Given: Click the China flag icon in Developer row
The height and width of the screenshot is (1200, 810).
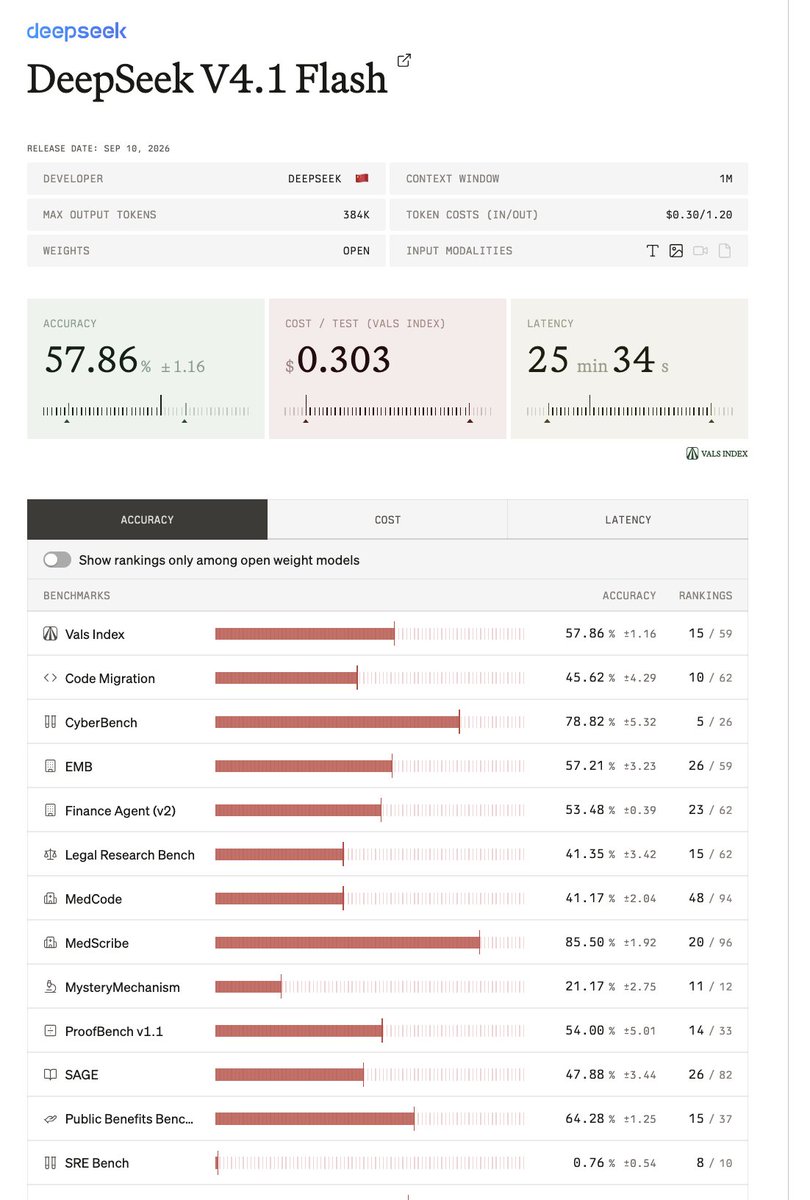Looking at the screenshot, I should pyautogui.click(x=362, y=178).
